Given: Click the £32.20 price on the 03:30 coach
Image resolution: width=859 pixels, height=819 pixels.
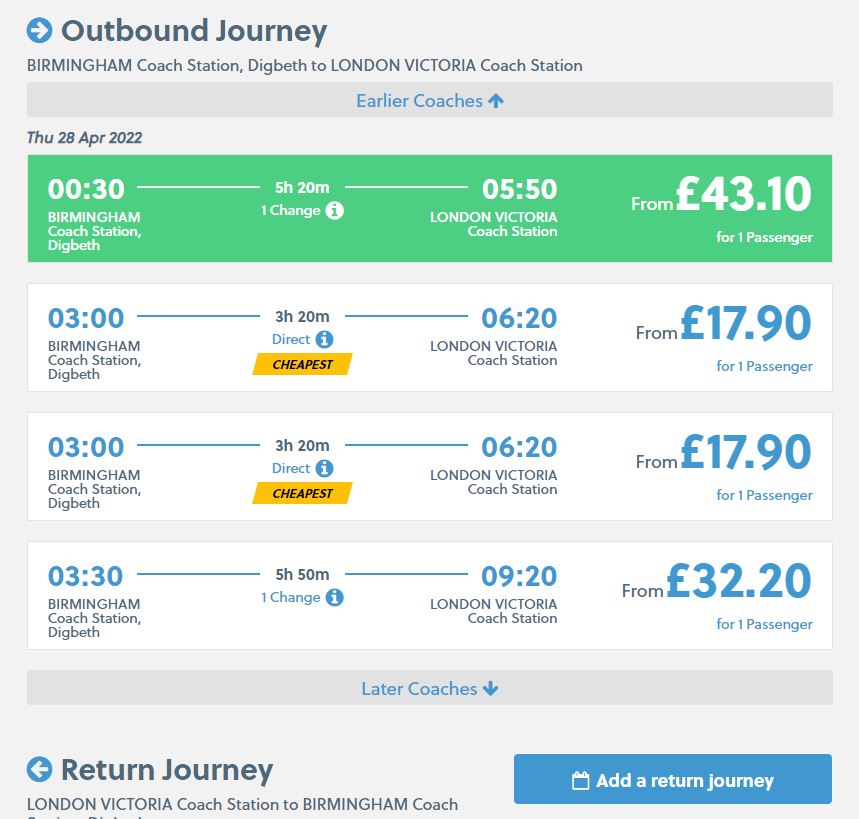Looking at the screenshot, I should click(x=742, y=581).
